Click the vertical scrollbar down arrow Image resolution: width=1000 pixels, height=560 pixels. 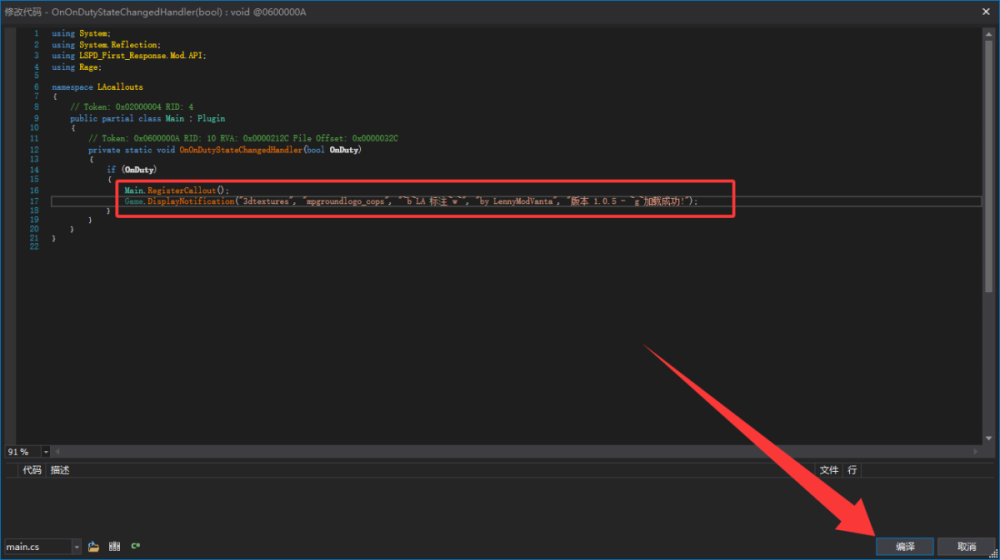pyautogui.click(x=989, y=438)
